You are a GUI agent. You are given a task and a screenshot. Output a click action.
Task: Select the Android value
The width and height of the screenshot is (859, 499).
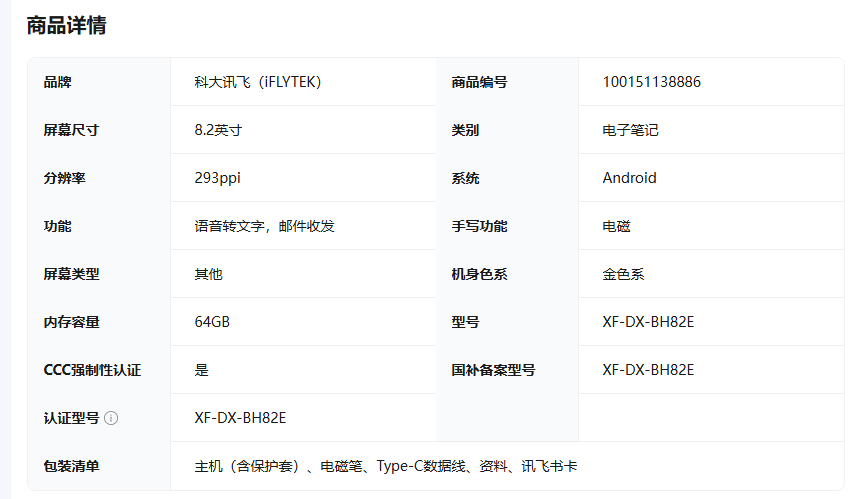click(629, 177)
